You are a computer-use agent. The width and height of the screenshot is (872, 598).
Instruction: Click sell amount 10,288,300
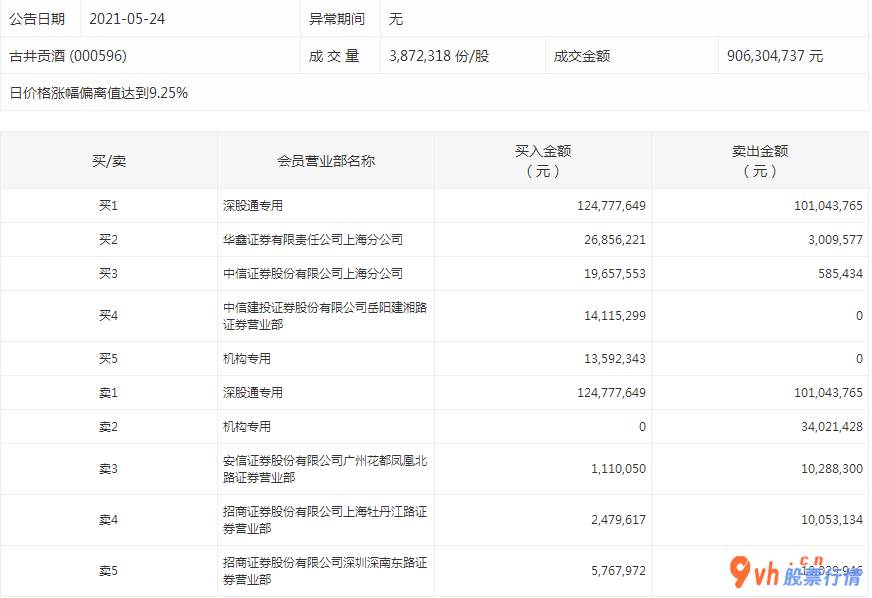pyautogui.click(x=832, y=469)
